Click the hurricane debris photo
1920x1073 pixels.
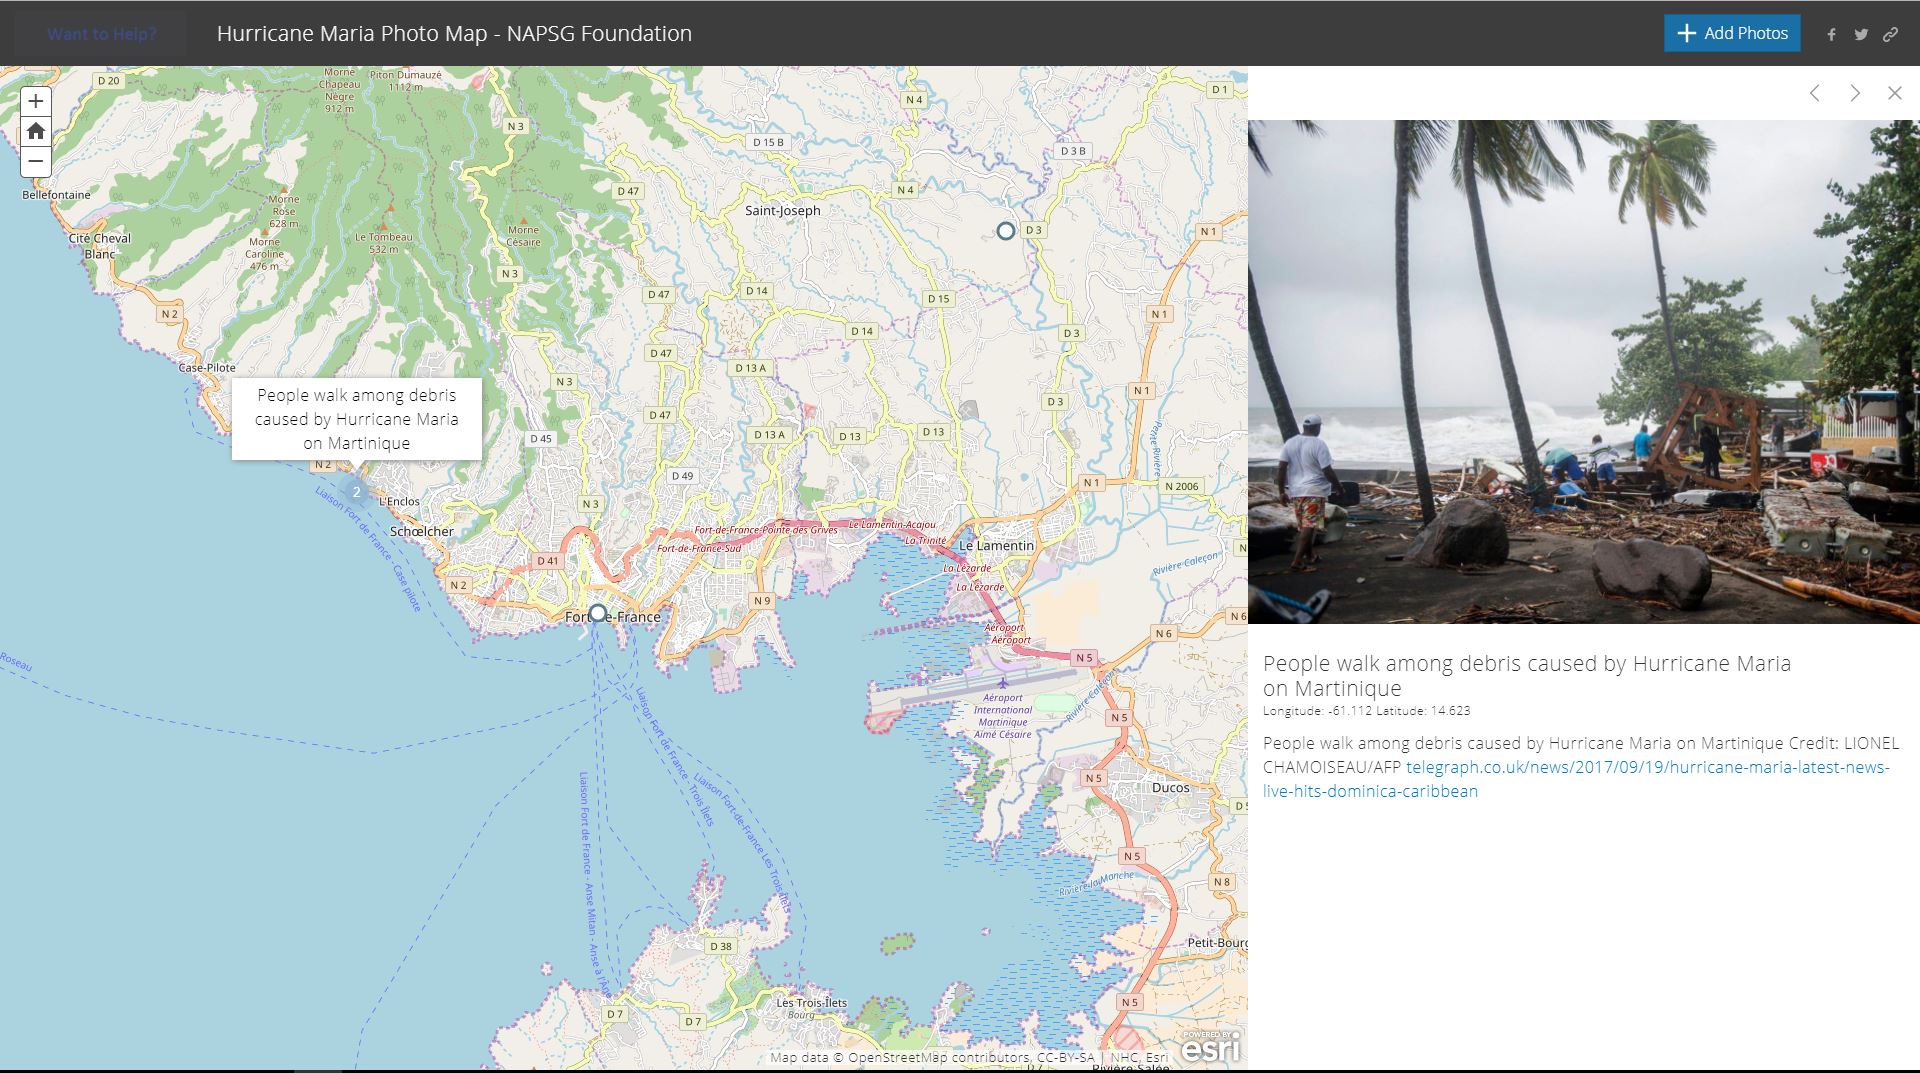point(1583,372)
